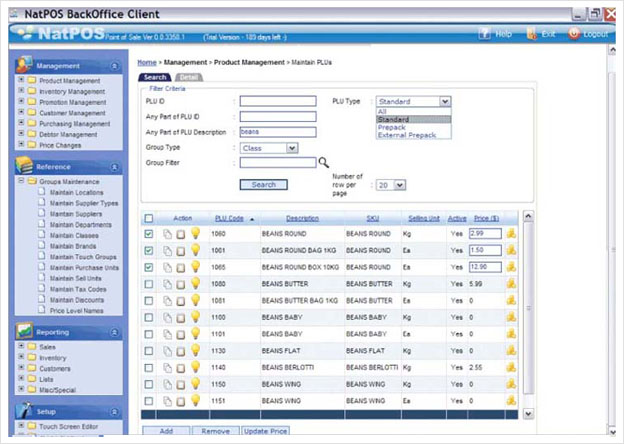Click the Update Price button

coord(265,431)
